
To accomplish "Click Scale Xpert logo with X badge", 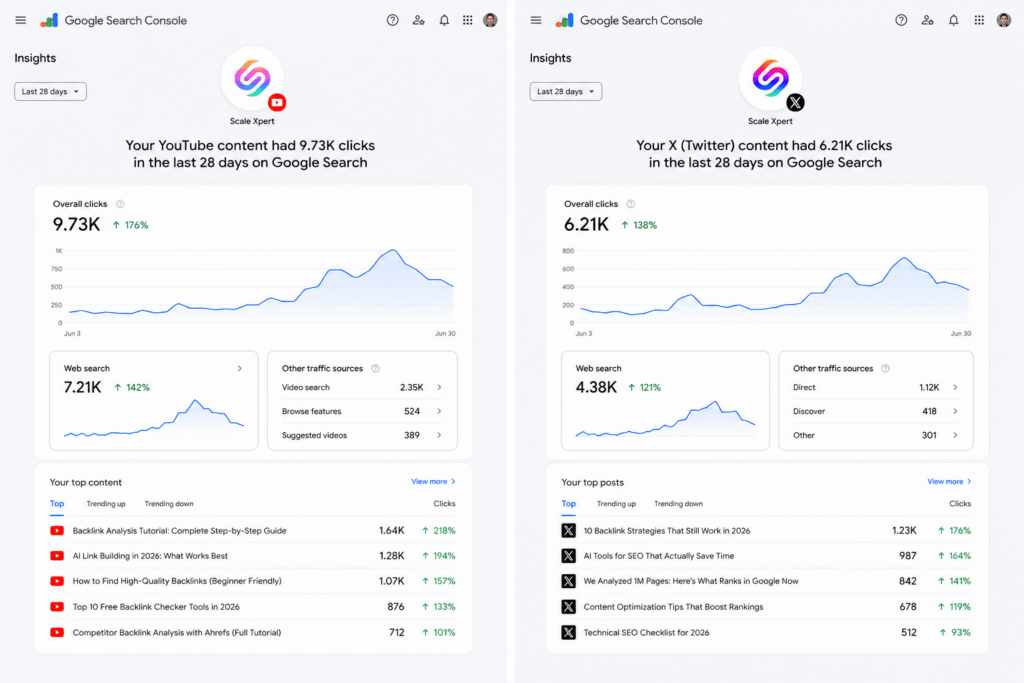I will pos(771,78).
